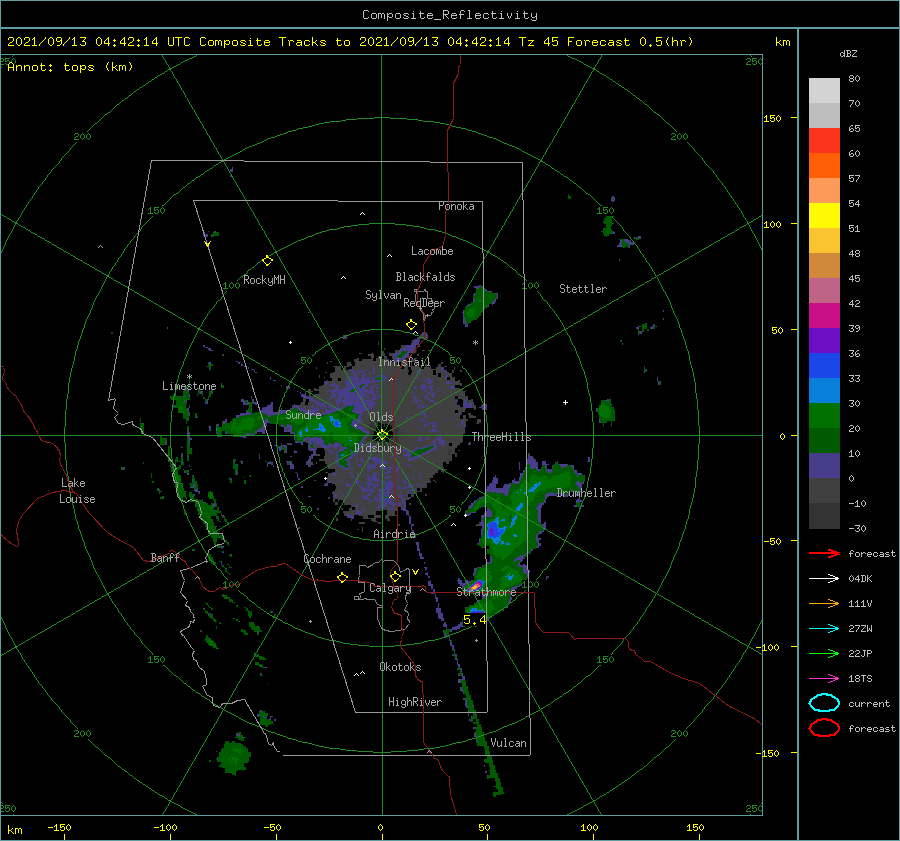Click the HighRiver city label
This screenshot has height=841, width=900.
click(415, 702)
